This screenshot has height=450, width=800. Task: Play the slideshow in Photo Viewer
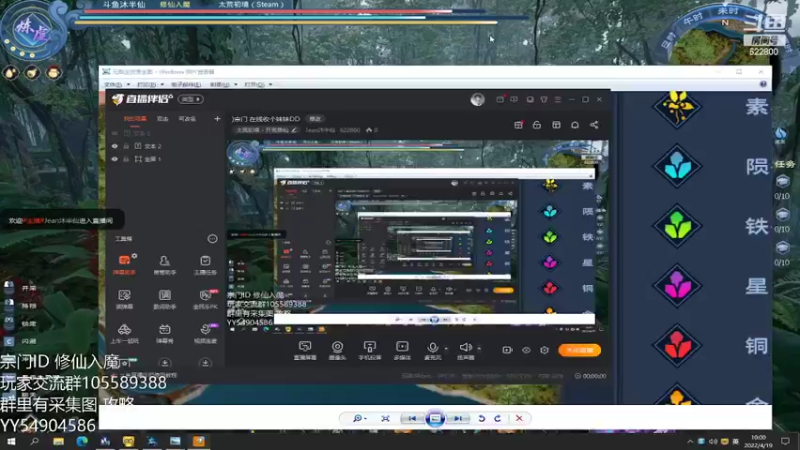[435, 418]
